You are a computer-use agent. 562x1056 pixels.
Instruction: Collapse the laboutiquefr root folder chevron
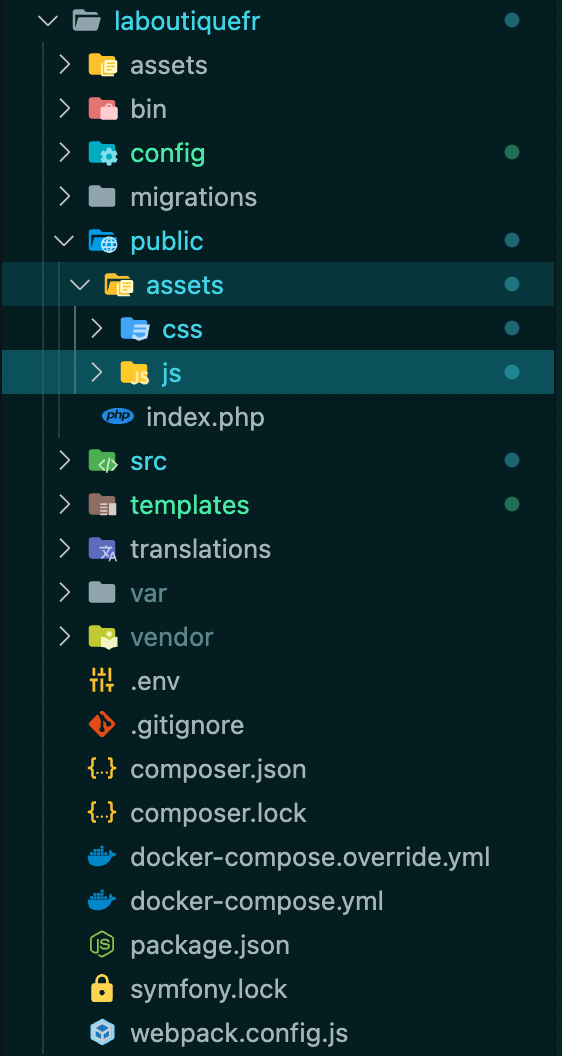(48, 21)
